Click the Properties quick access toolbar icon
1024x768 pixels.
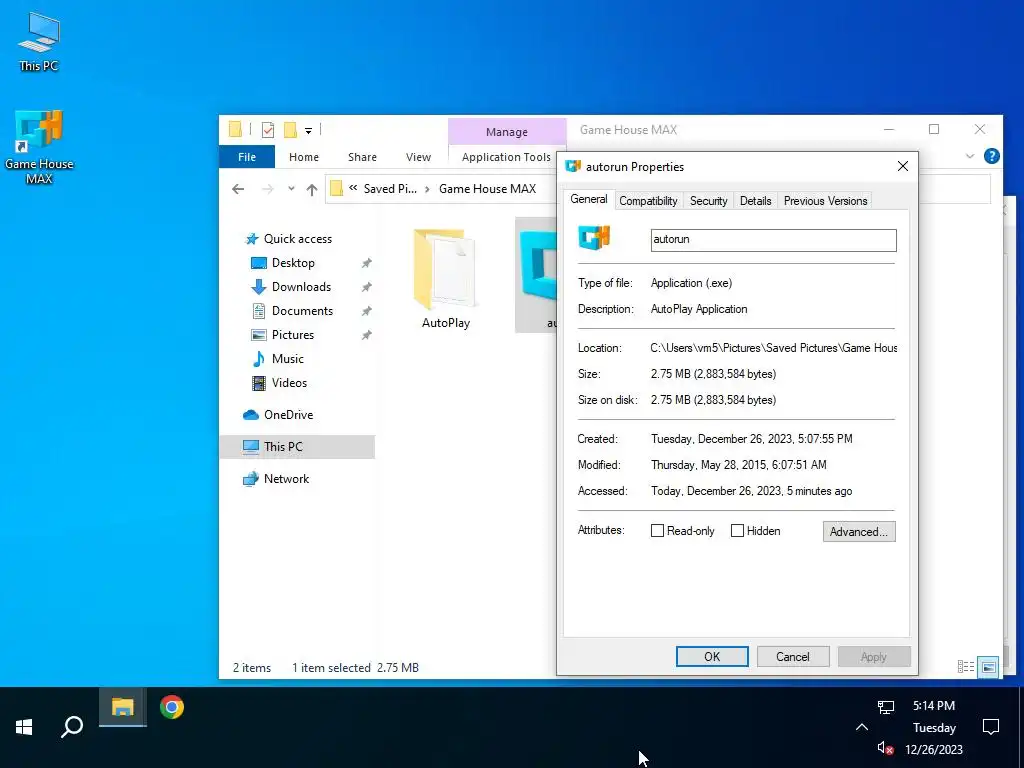point(268,130)
